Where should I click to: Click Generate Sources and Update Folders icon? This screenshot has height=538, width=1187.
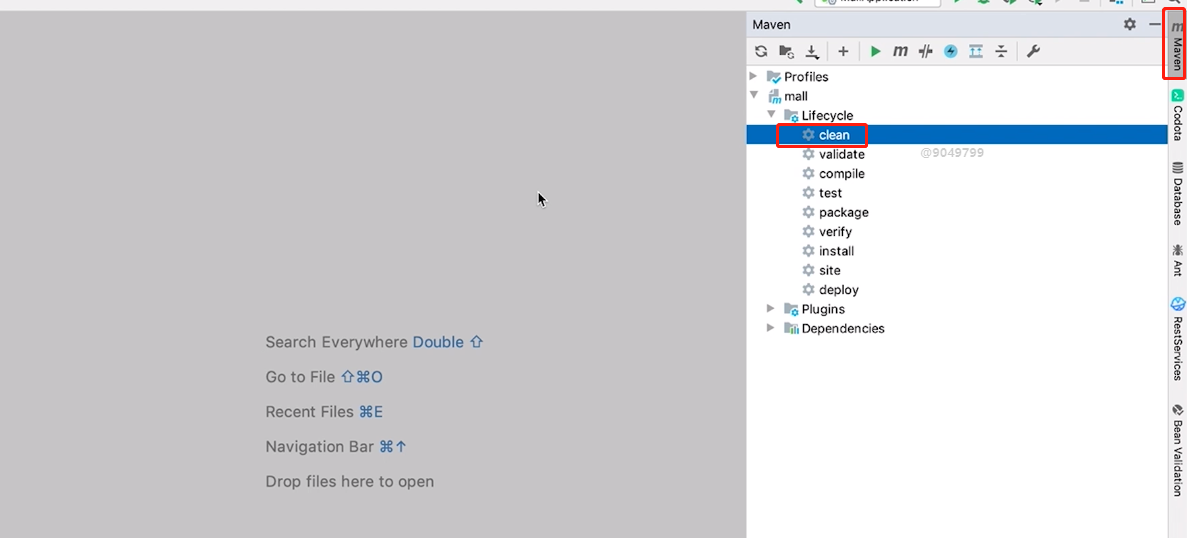coord(787,51)
